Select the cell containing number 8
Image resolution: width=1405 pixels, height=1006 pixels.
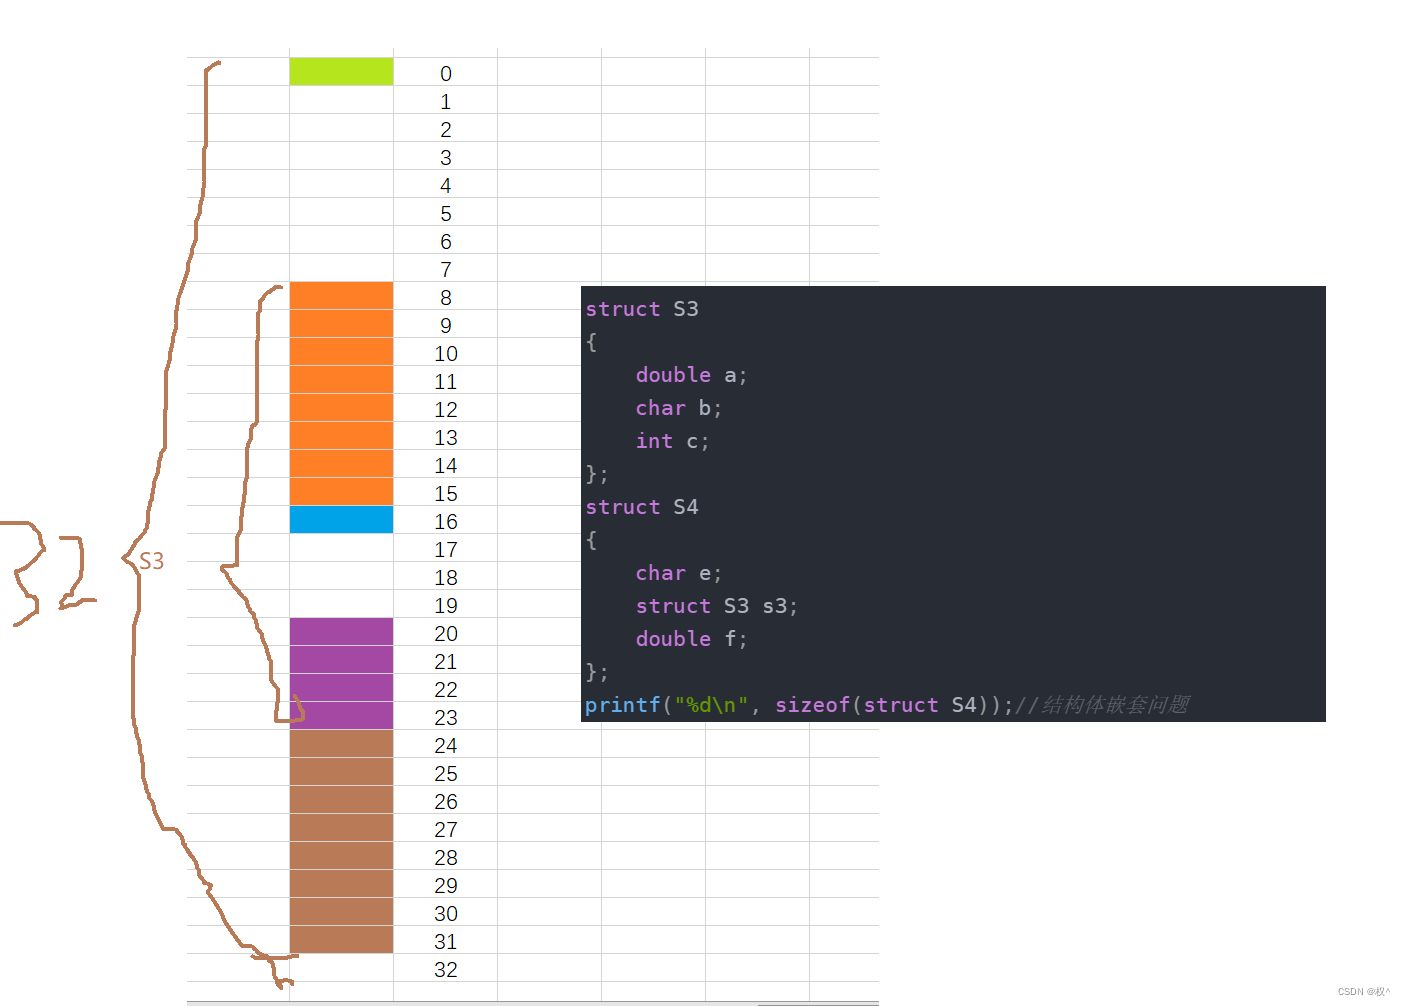[x=445, y=296]
